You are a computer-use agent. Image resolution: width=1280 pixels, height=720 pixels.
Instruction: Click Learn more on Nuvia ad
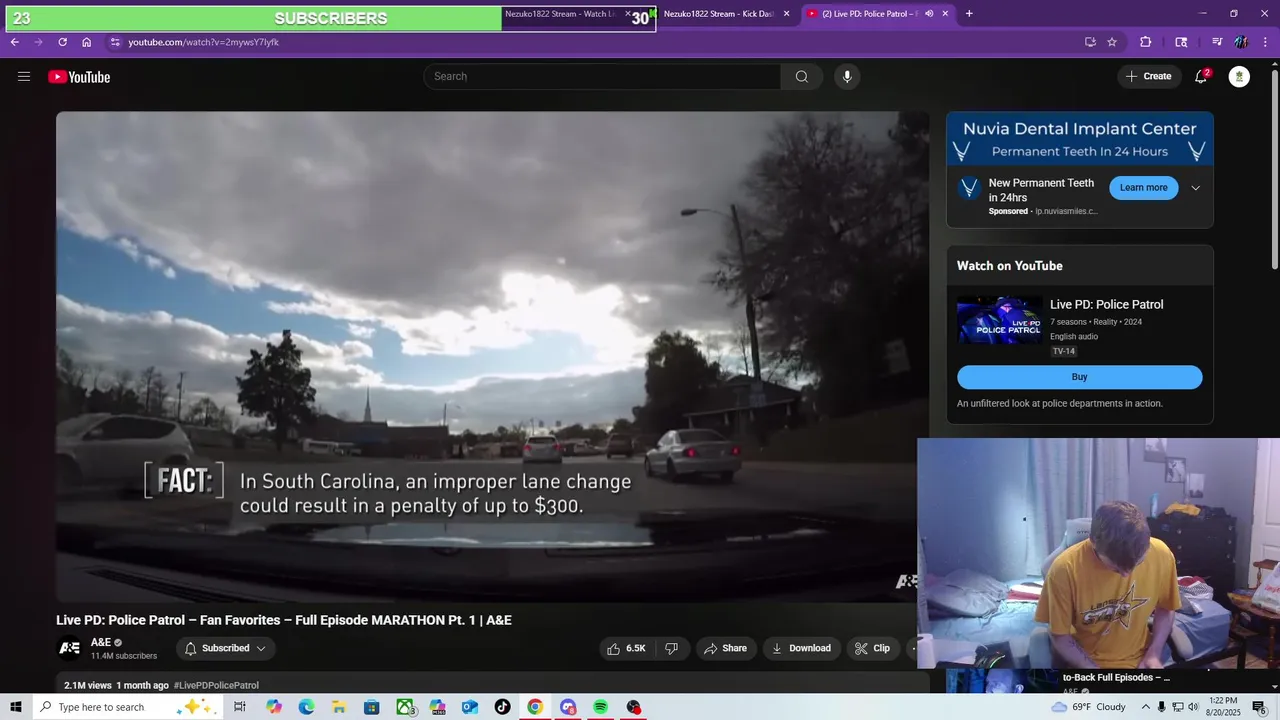[x=1143, y=188]
